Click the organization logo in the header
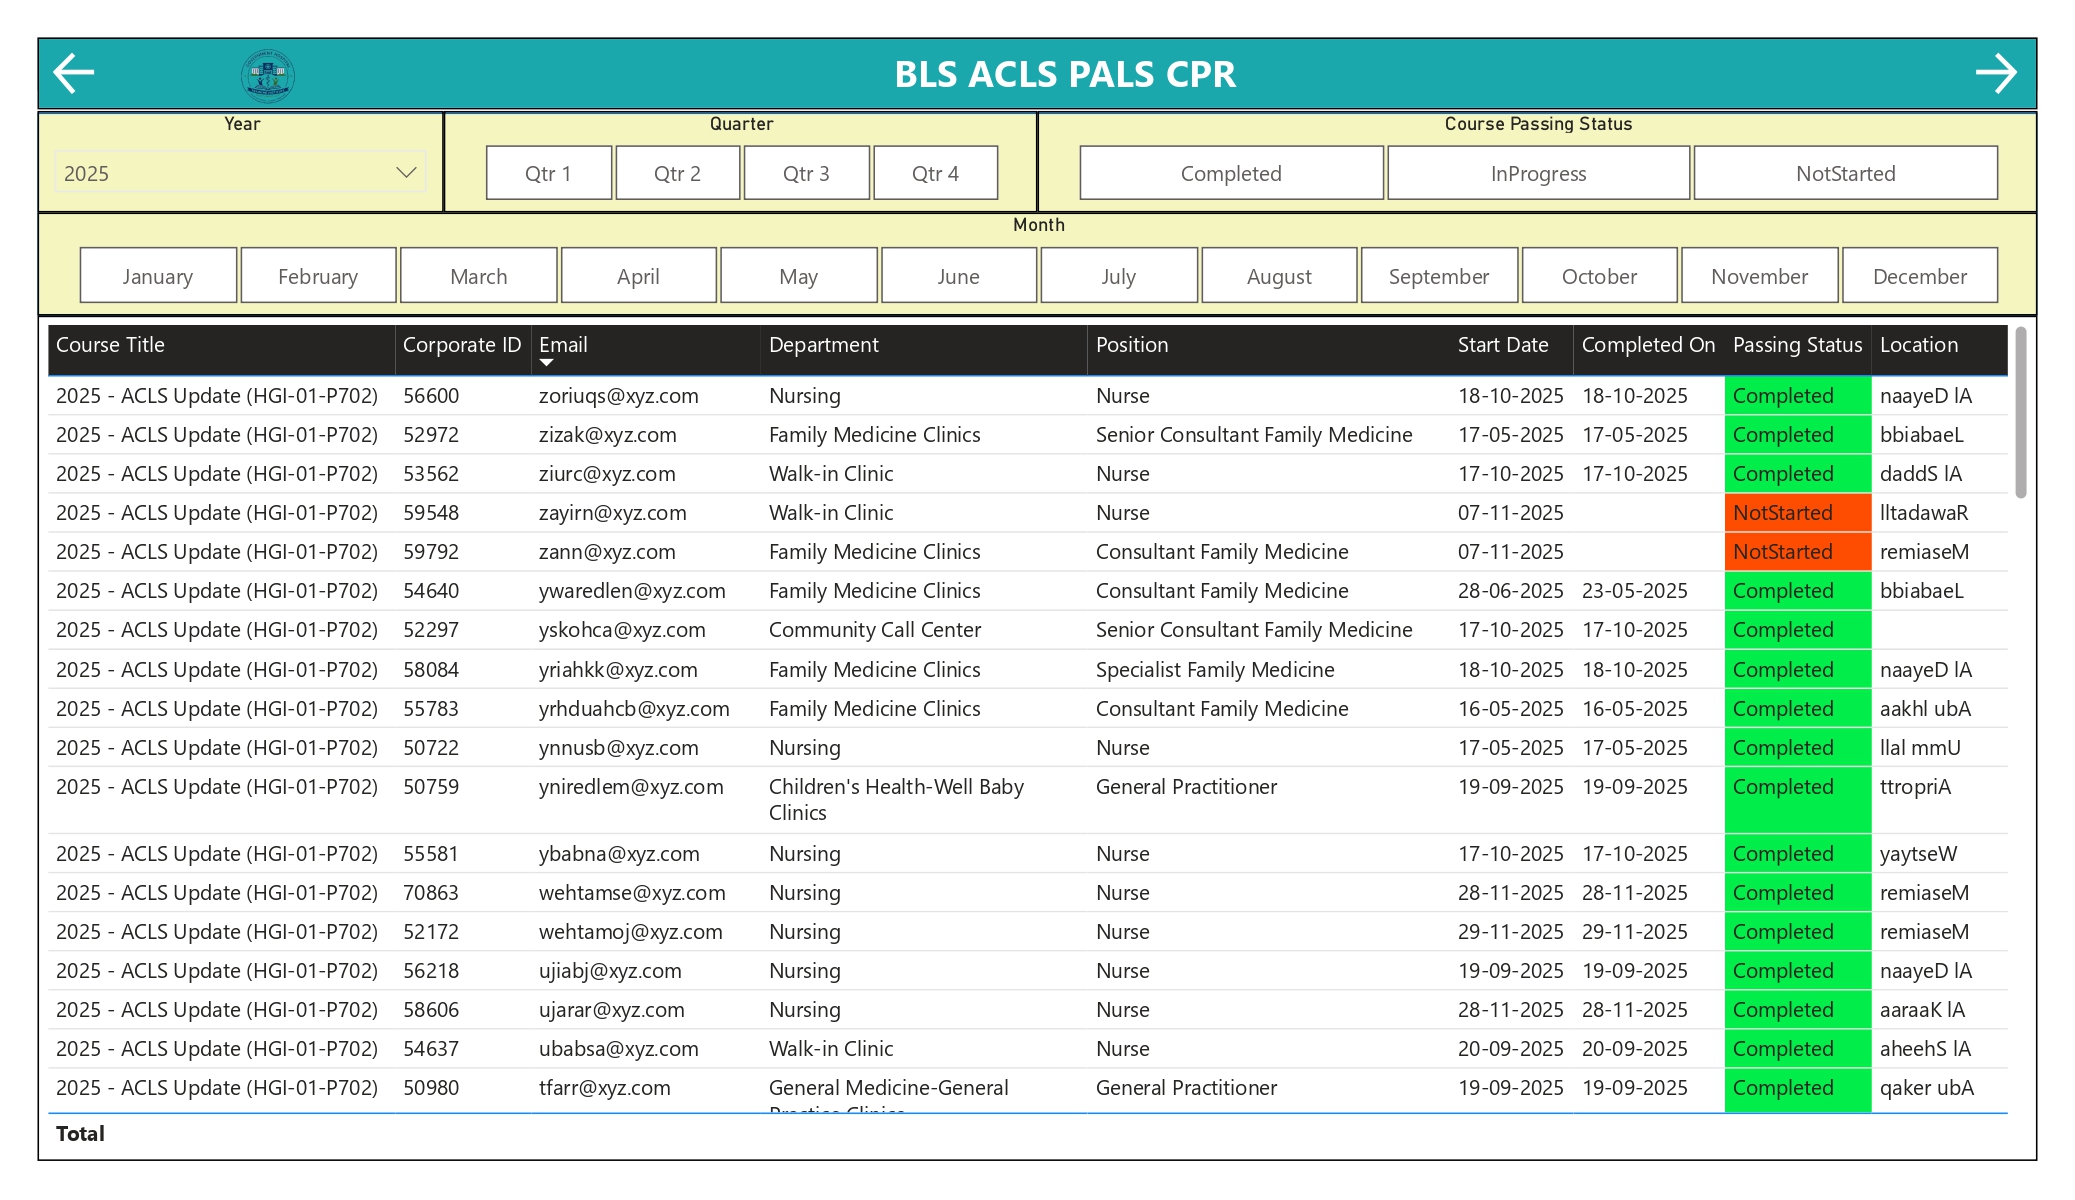2075x1200 pixels. coord(267,75)
